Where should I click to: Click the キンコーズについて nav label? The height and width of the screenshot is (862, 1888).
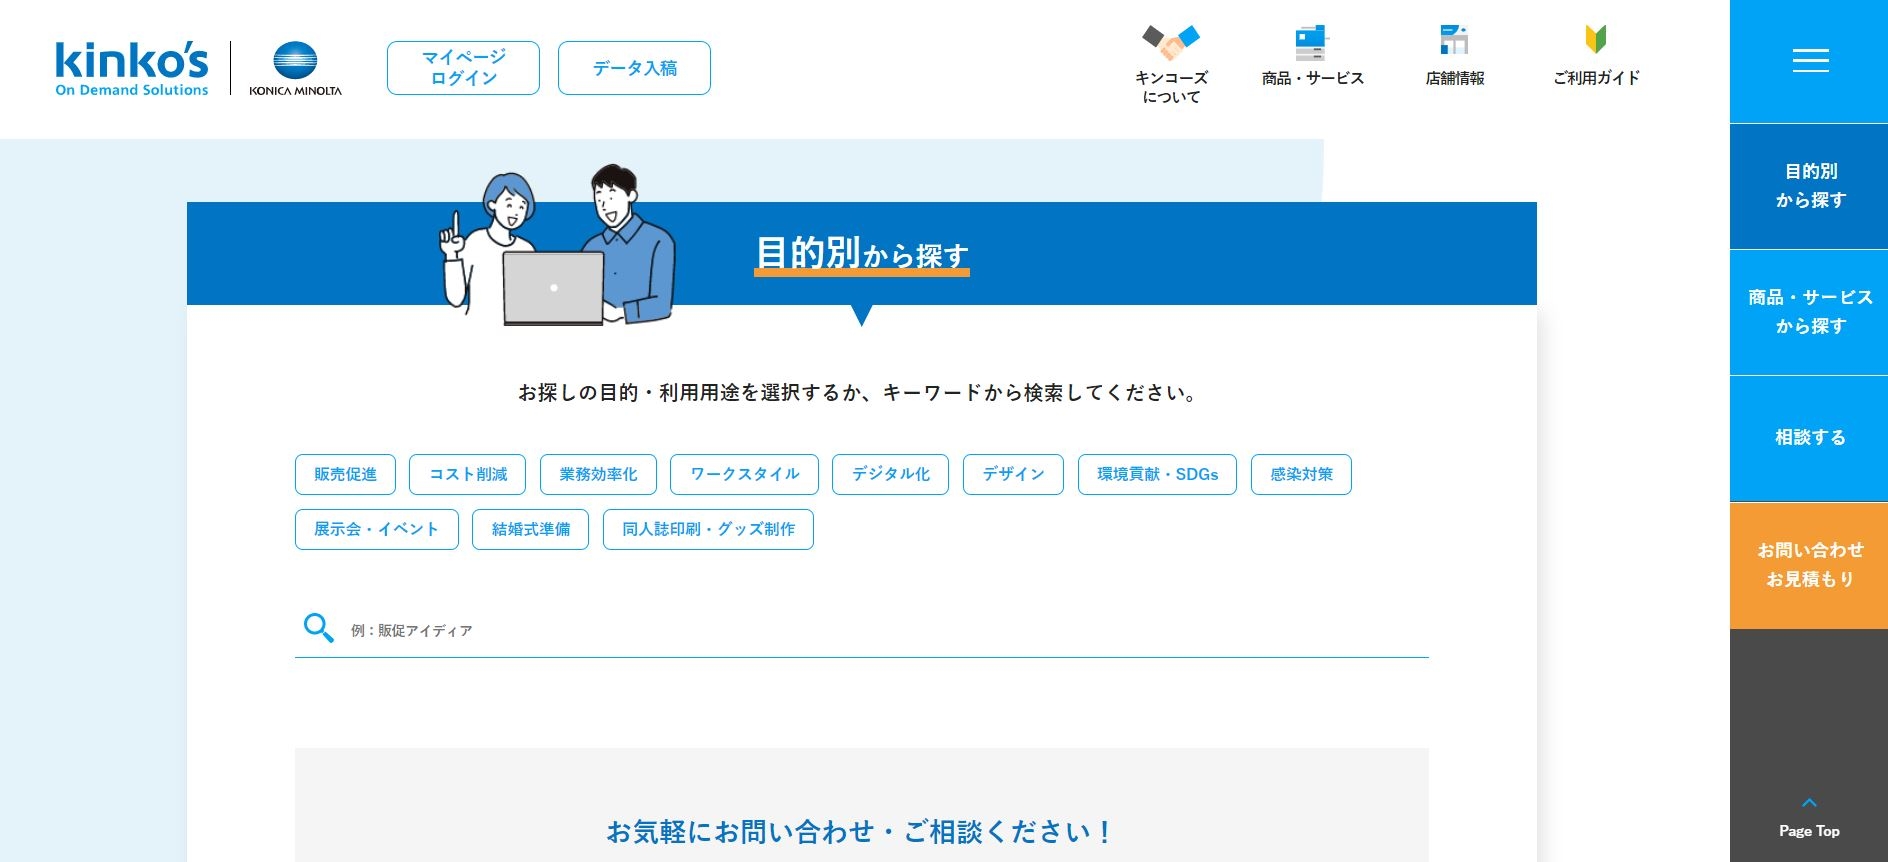pyautogui.click(x=1171, y=87)
